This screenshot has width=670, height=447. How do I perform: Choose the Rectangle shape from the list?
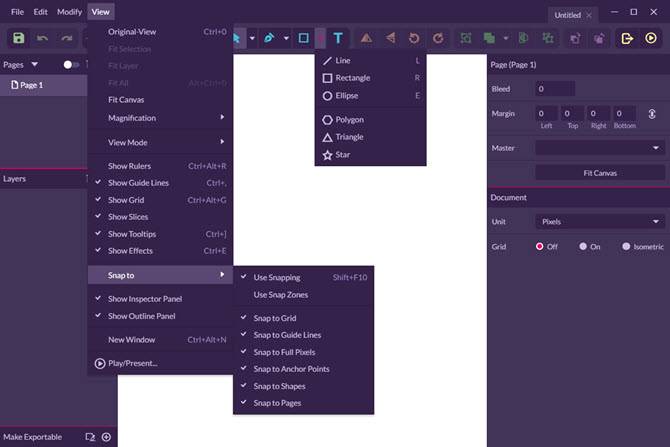[370, 78]
